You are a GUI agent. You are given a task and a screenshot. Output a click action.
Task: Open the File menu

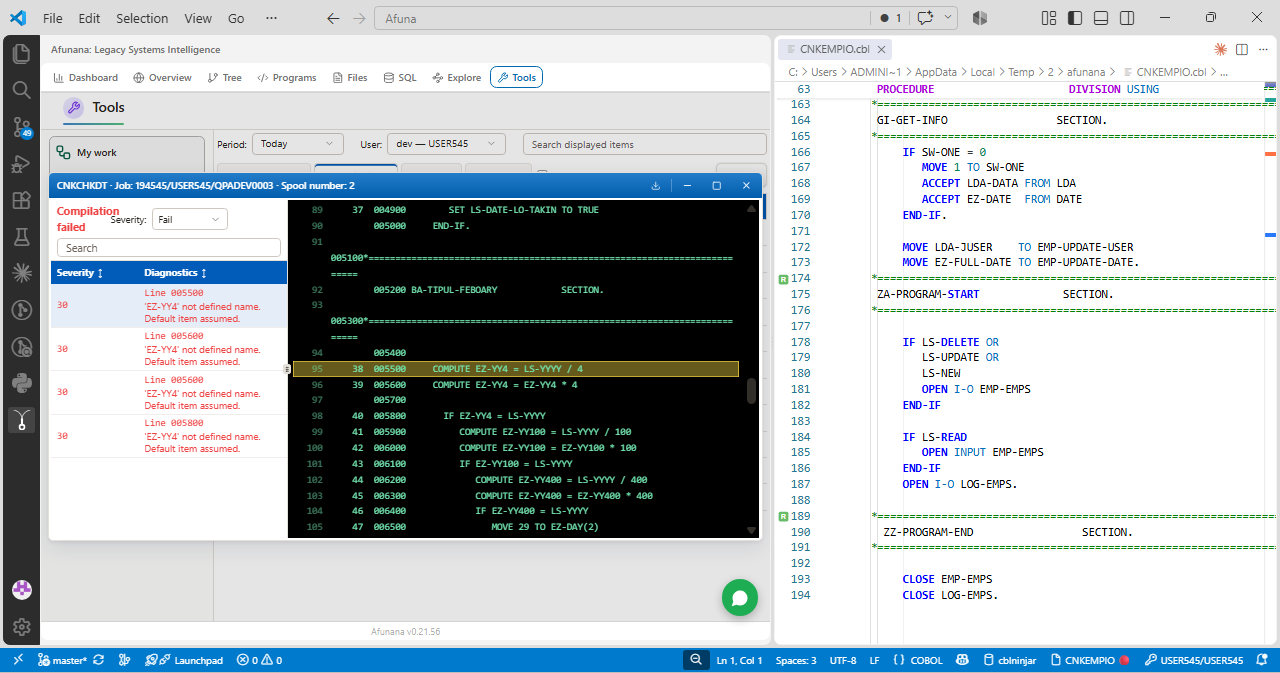53,18
